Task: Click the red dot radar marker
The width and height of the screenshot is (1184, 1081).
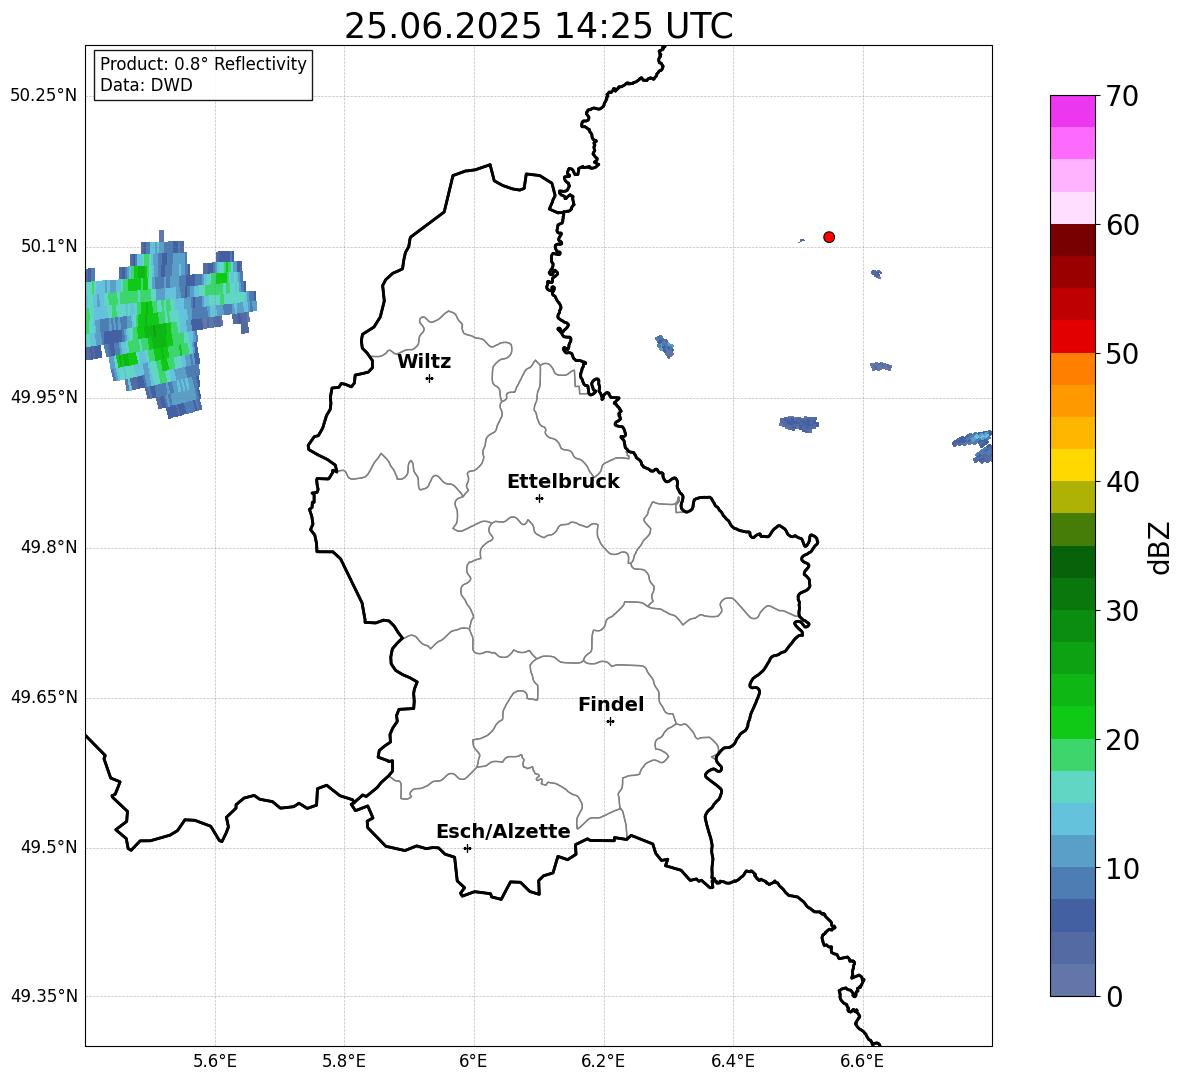Action: (x=828, y=237)
